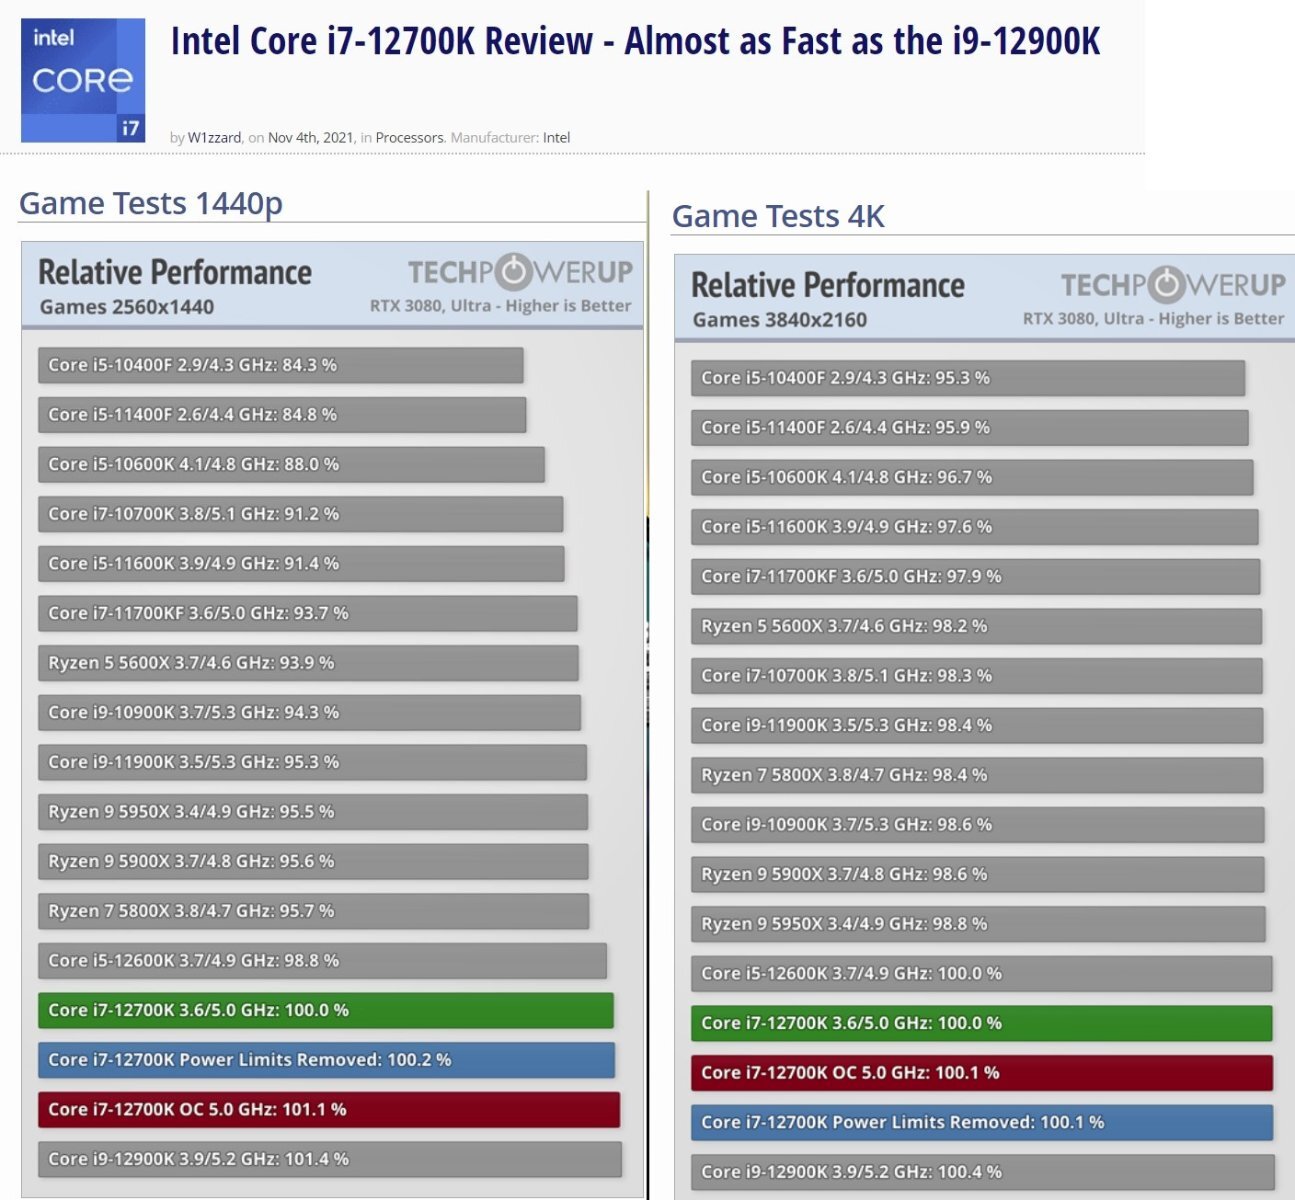Select the Core i5-11400F 95.9 % bar at 4K
The width and height of the screenshot is (1295, 1200).
click(970, 427)
